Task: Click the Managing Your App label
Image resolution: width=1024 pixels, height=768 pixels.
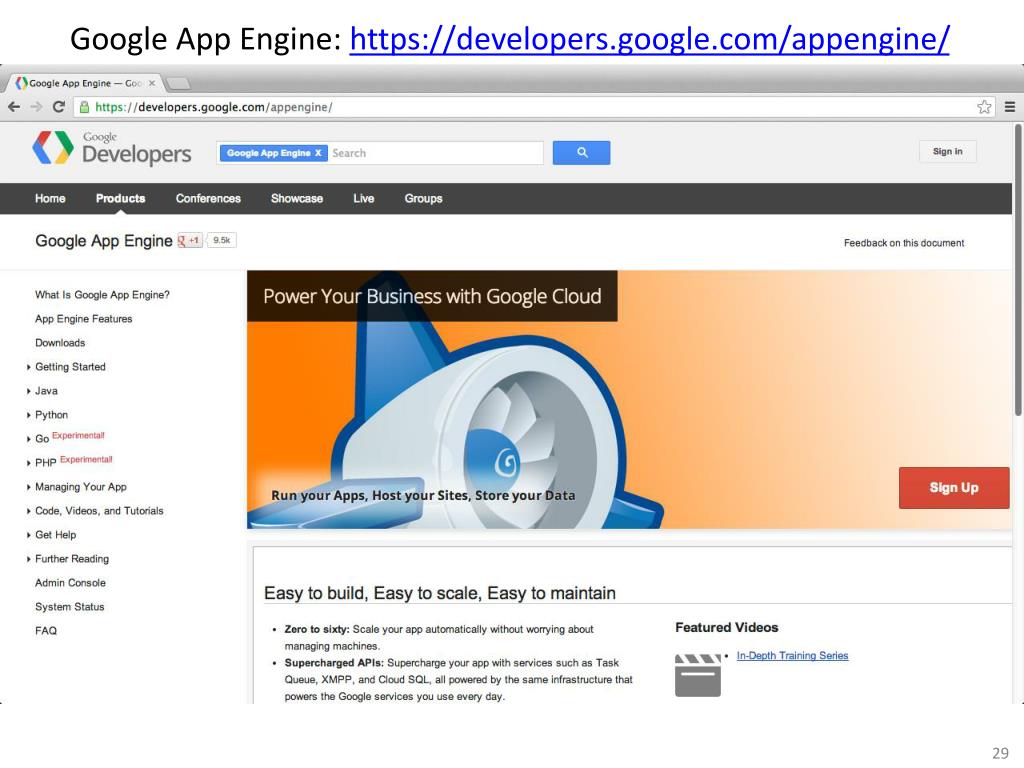Action: pyautogui.click(x=81, y=487)
